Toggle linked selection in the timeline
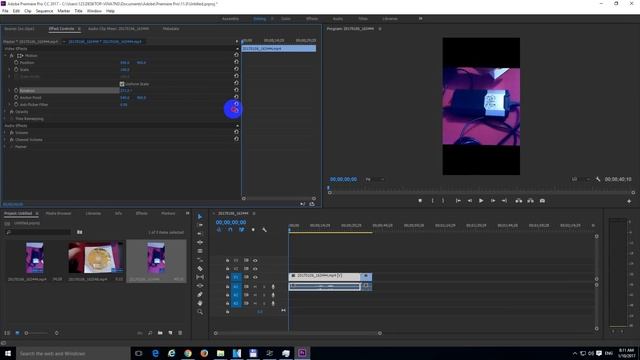 tap(242, 230)
